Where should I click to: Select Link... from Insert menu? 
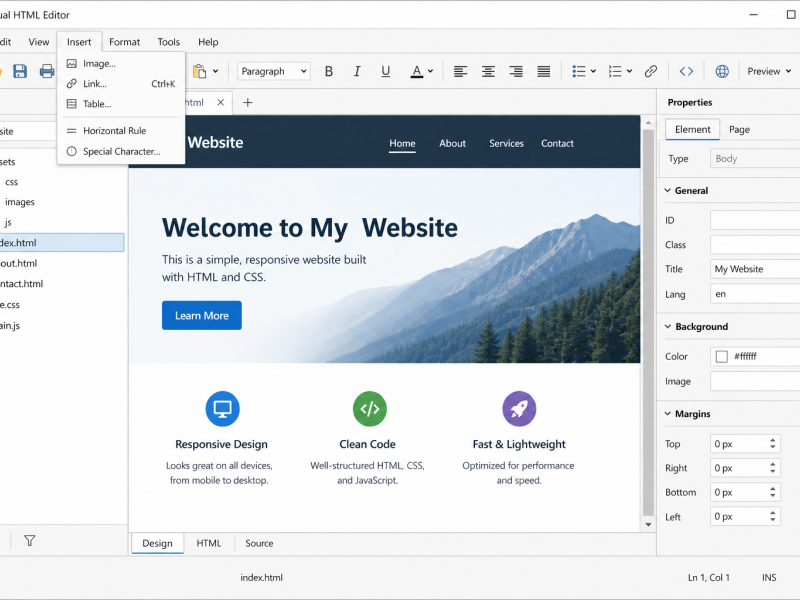(121, 84)
